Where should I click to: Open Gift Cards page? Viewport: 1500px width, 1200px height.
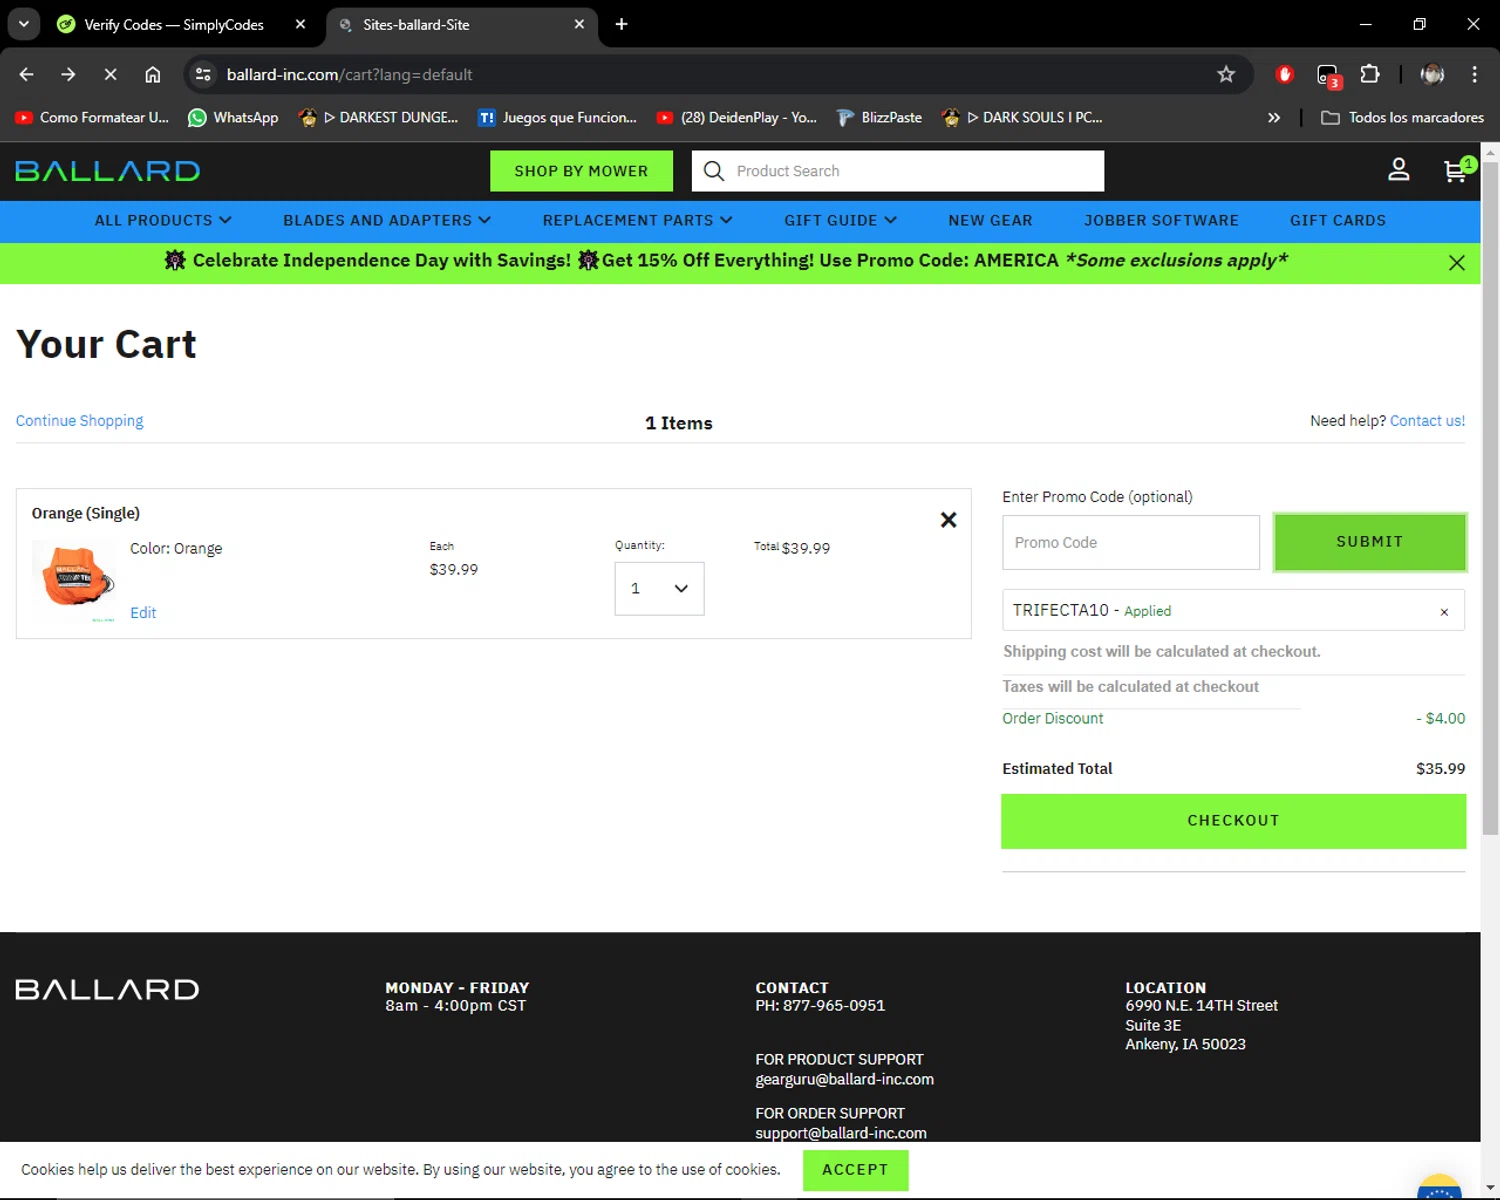click(x=1338, y=220)
